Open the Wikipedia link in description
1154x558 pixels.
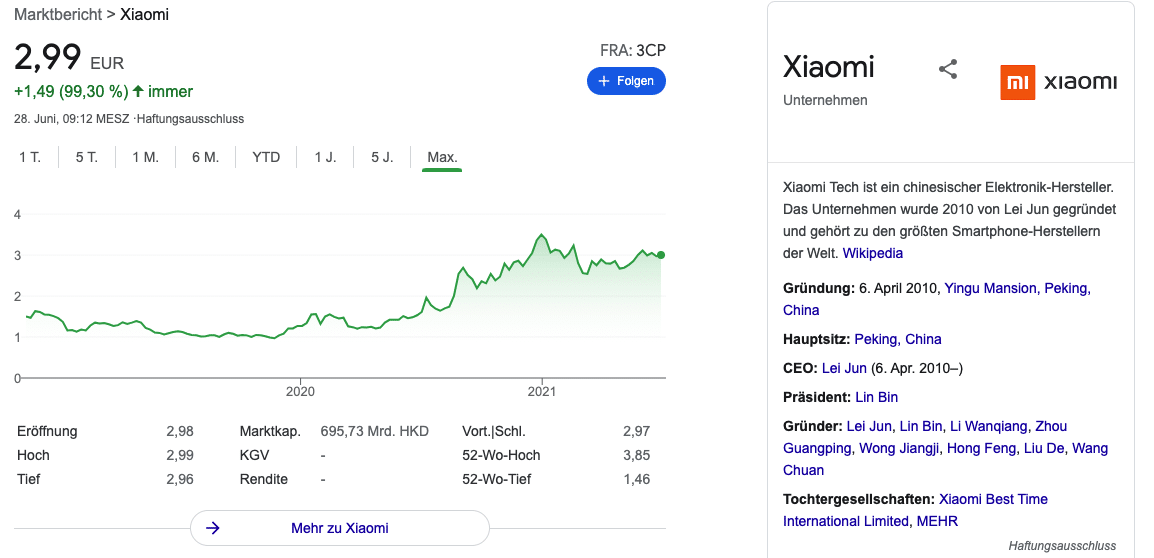click(x=873, y=253)
